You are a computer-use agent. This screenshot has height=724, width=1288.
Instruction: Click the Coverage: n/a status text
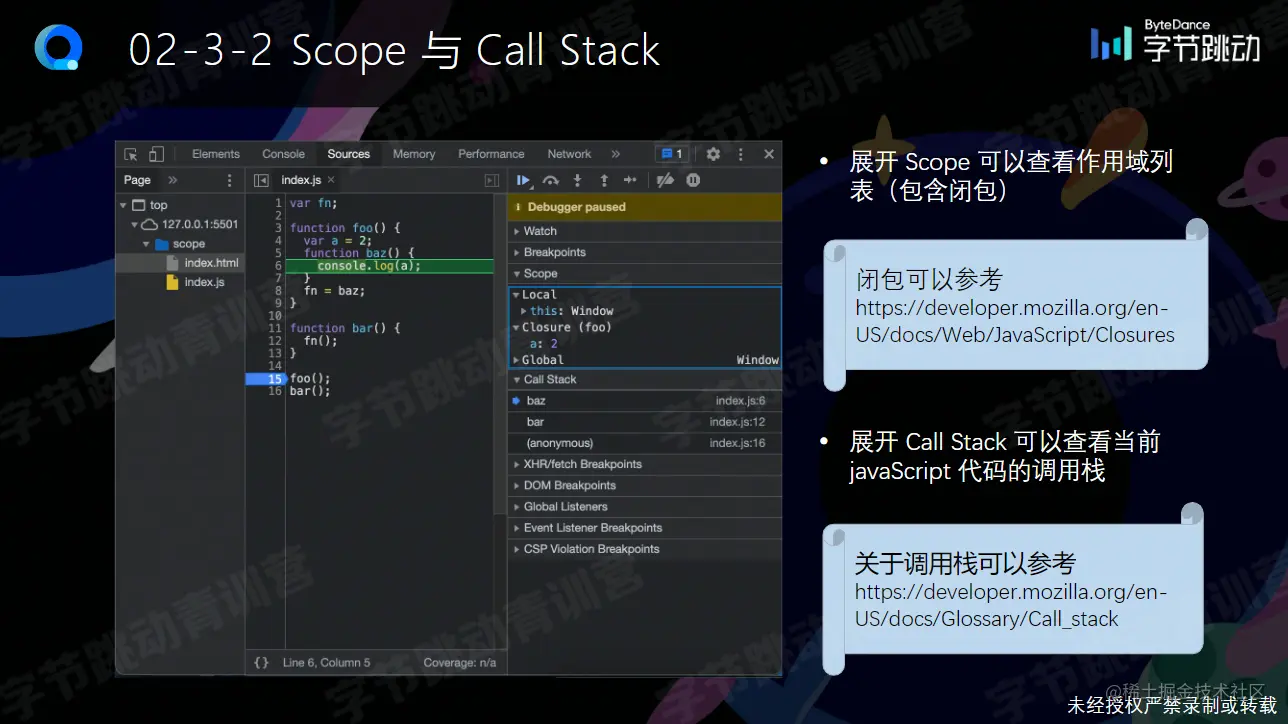click(460, 662)
